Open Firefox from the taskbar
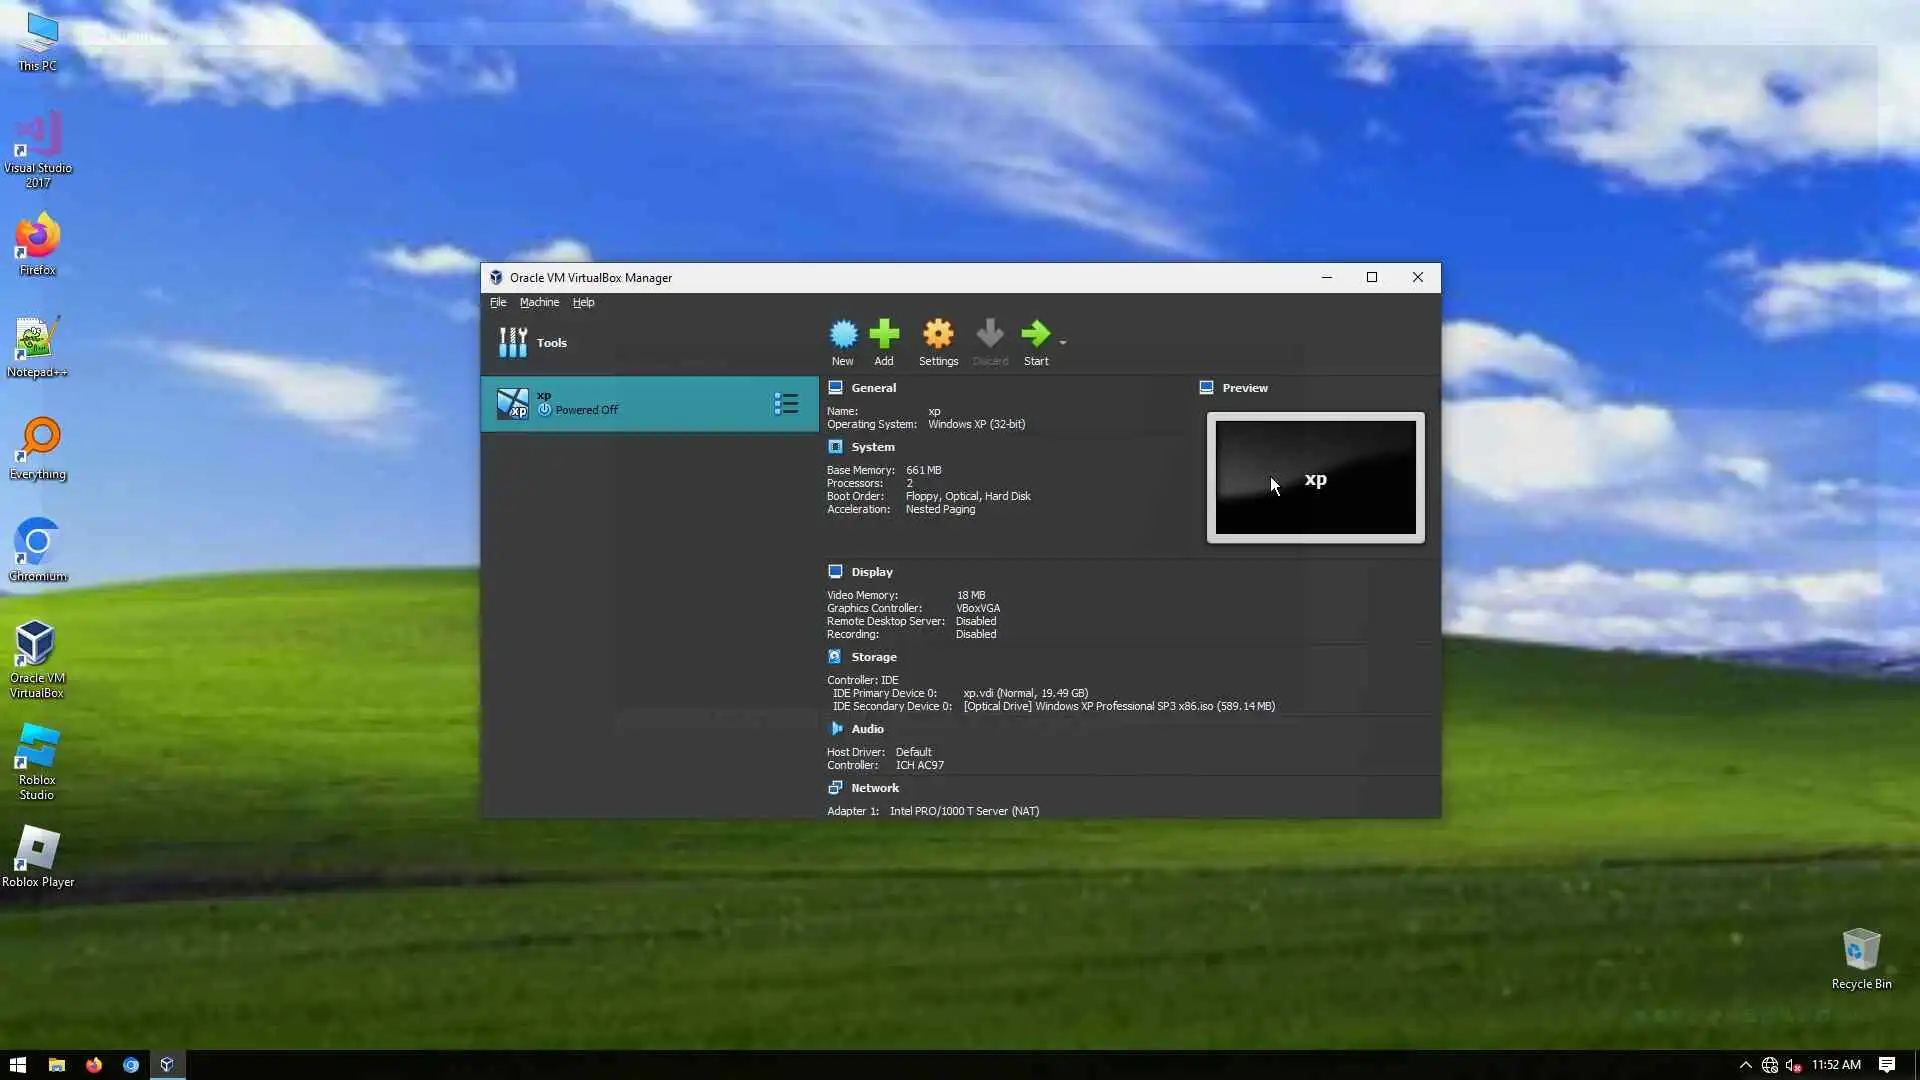 pos(93,1065)
